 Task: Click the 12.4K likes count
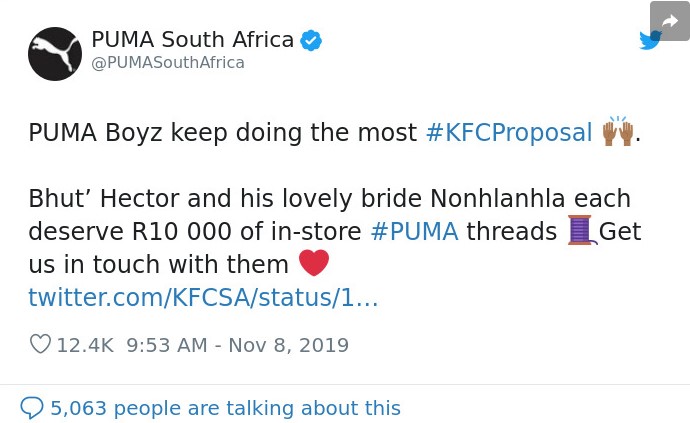85,345
